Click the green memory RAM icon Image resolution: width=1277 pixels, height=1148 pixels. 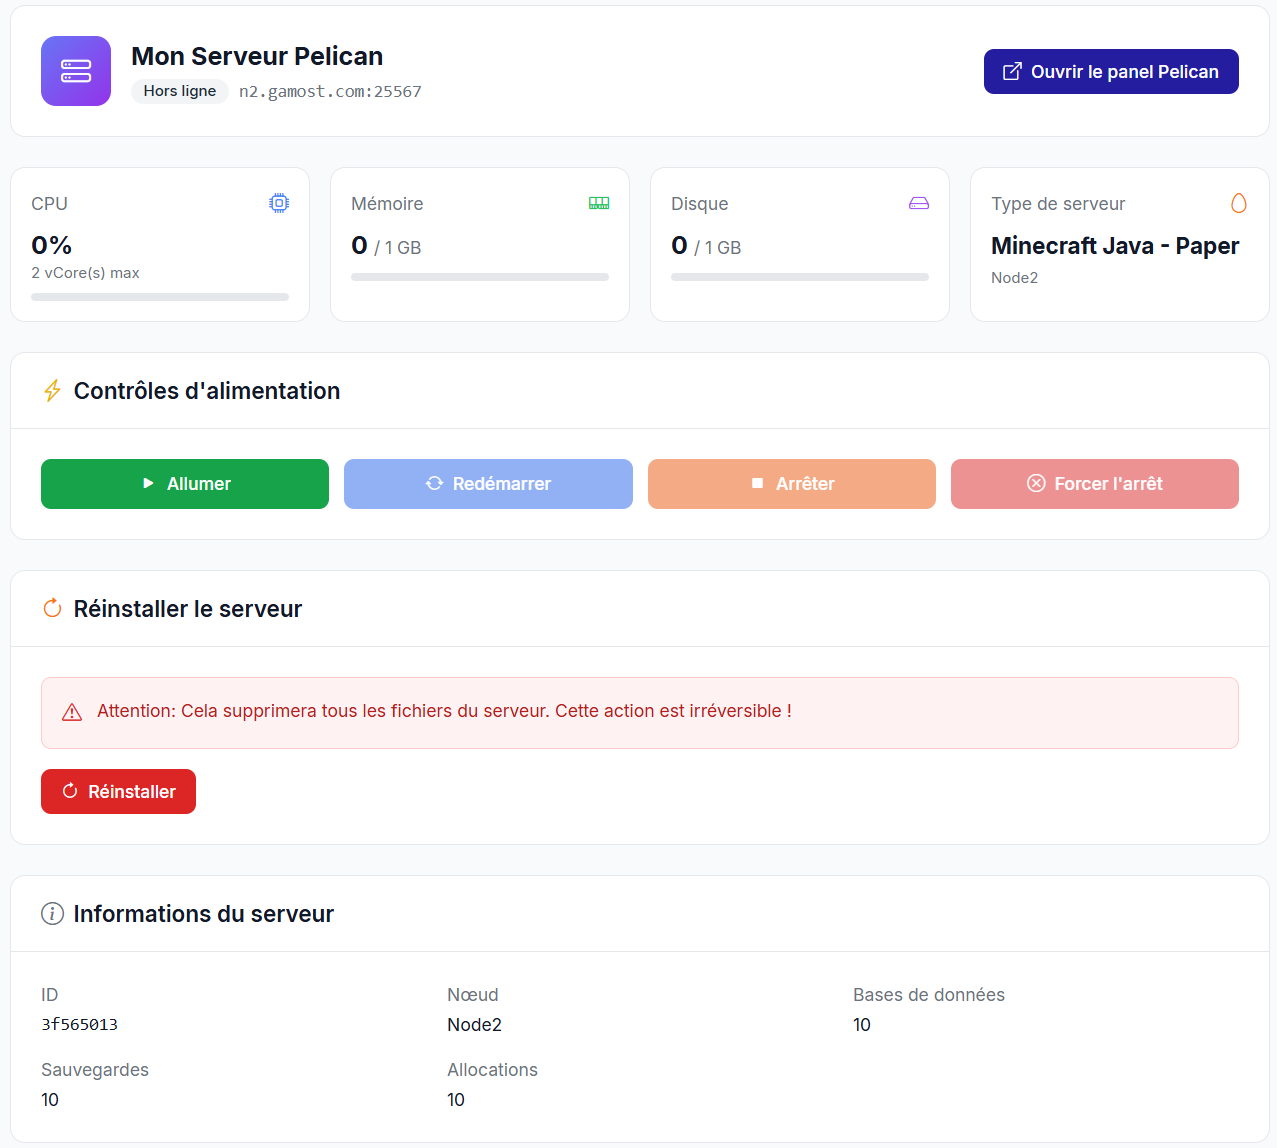pos(599,203)
